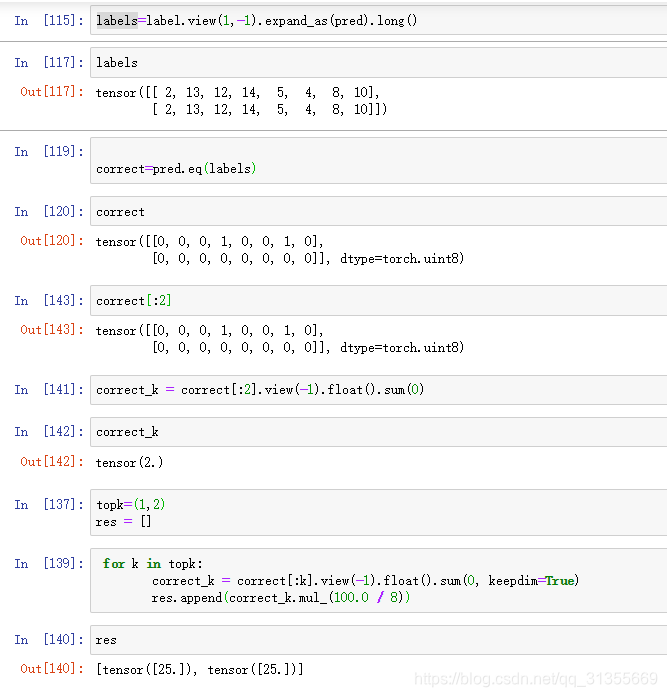Click the In [142] prompt label
The height and width of the screenshot is (697, 667).
point(48,432)
